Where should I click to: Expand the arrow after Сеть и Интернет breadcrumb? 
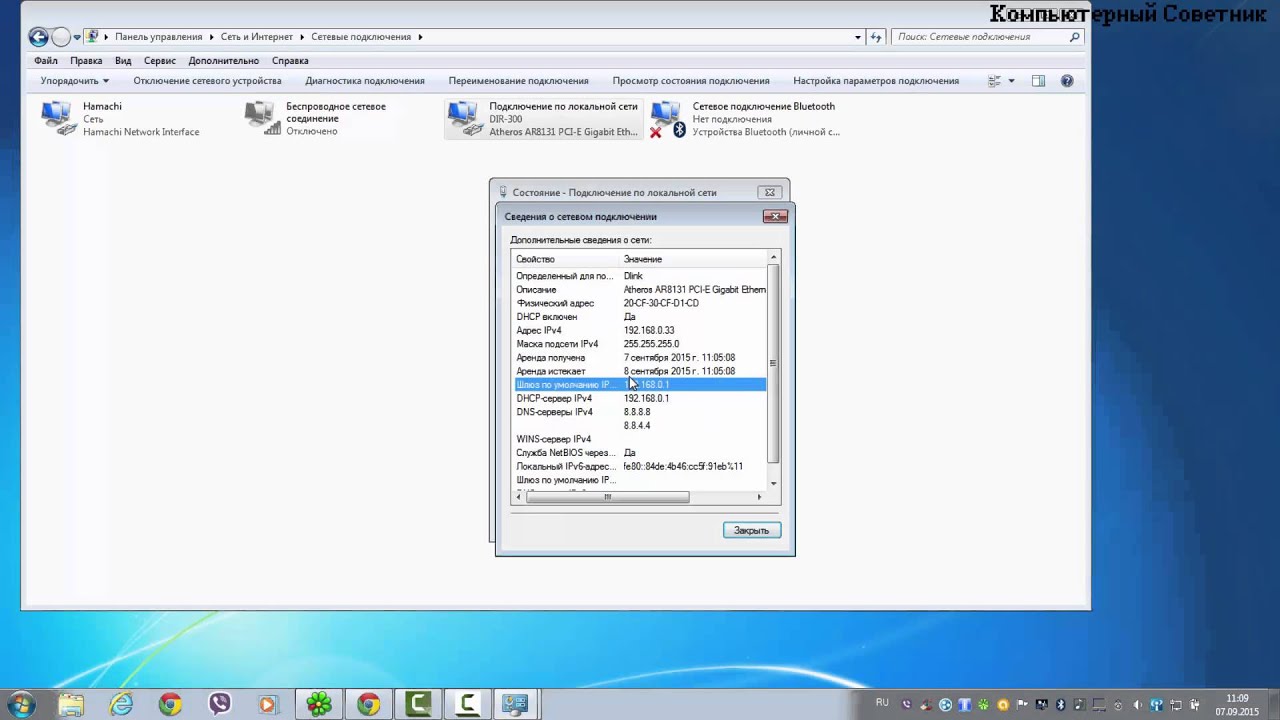302,37
